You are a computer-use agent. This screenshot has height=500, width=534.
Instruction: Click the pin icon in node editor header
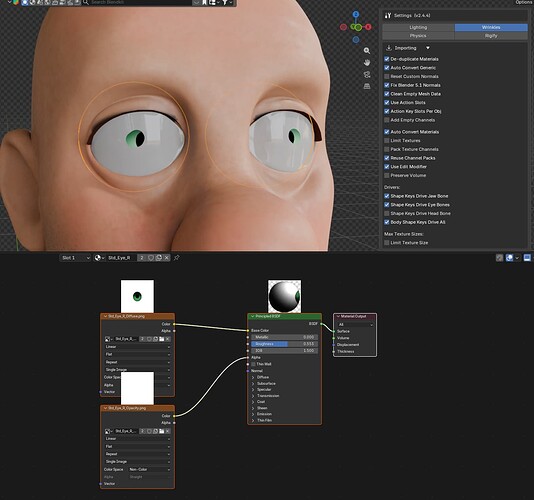(176, 258)
